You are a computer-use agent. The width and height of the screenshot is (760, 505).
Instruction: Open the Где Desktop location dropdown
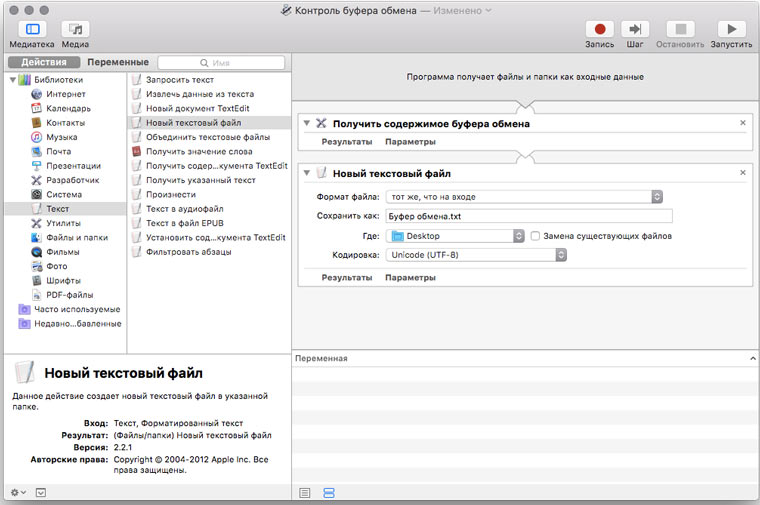455,236
